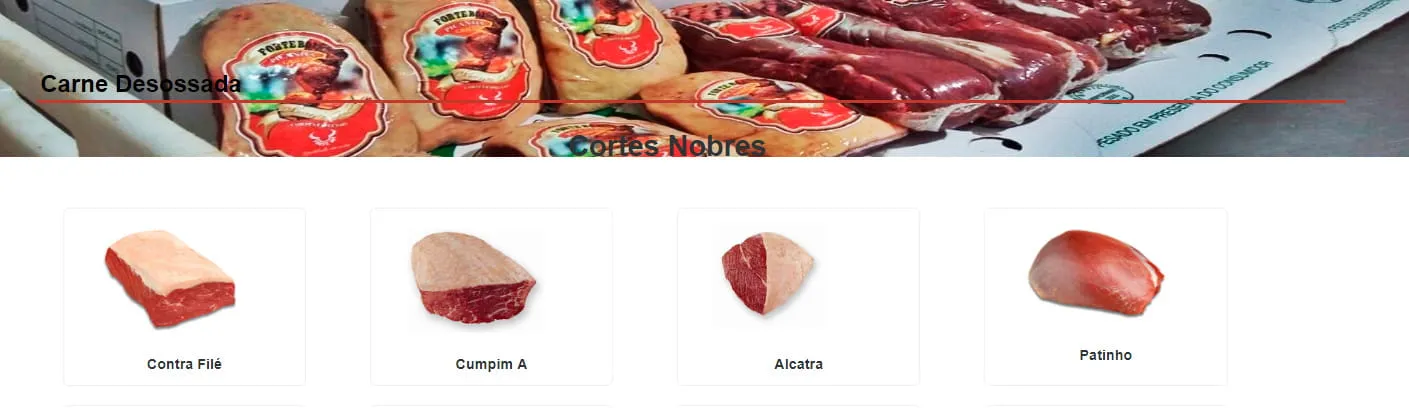View the Alcatra meat cut image

pyautogui.click(x=768, y=273)
